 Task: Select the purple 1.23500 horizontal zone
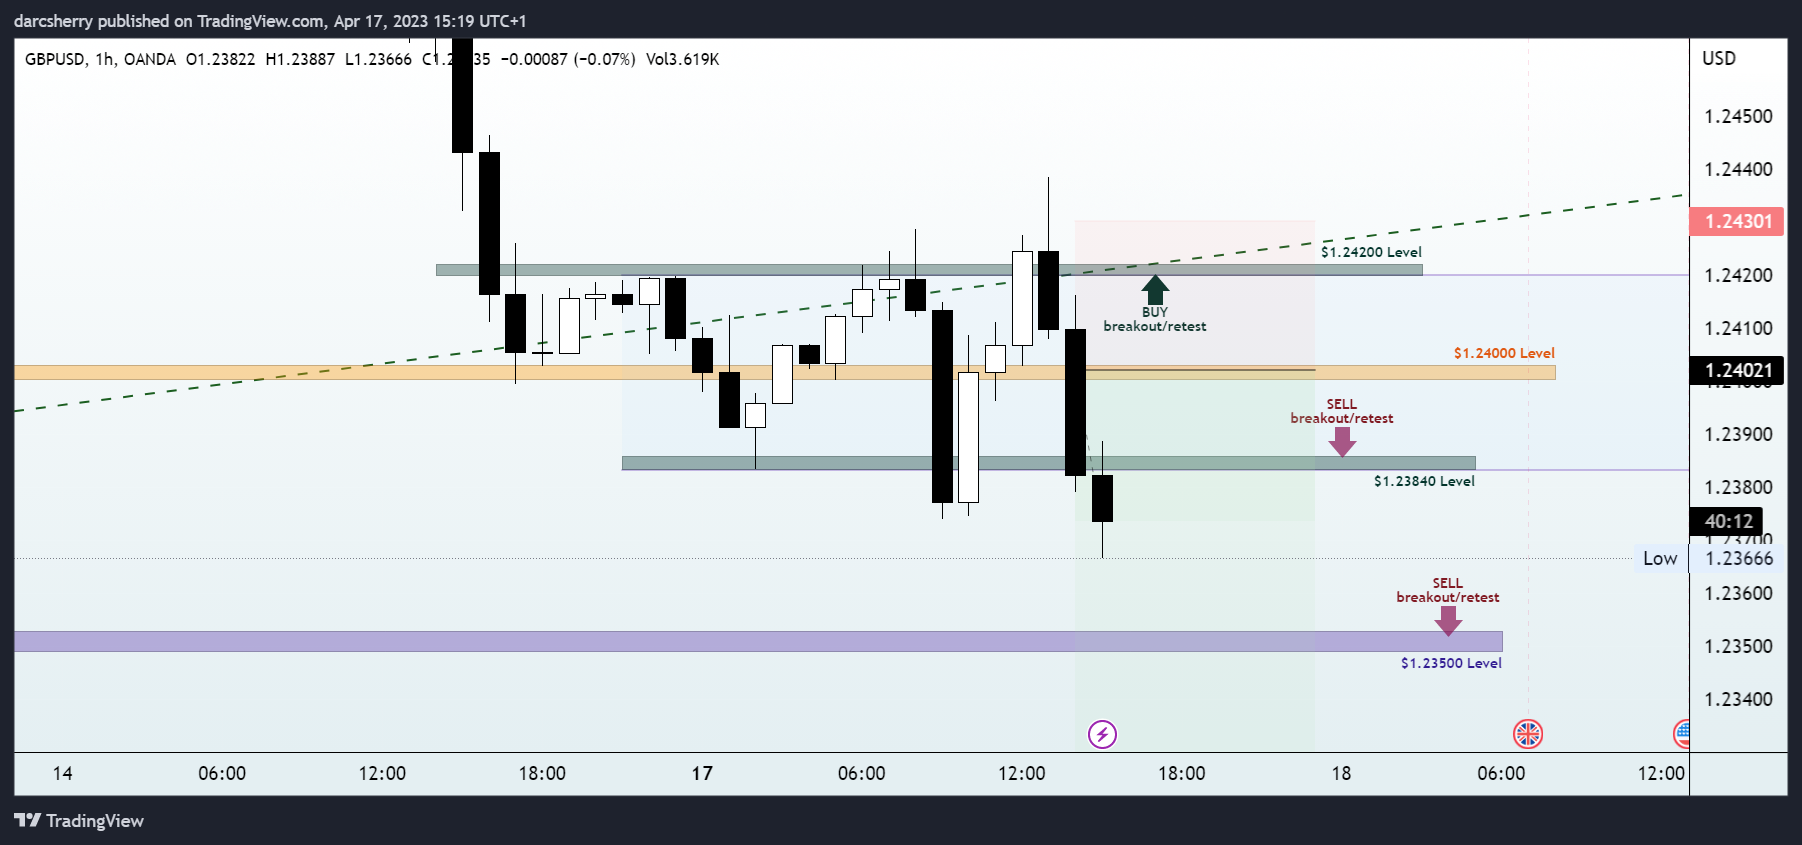[x=758, y=641]
